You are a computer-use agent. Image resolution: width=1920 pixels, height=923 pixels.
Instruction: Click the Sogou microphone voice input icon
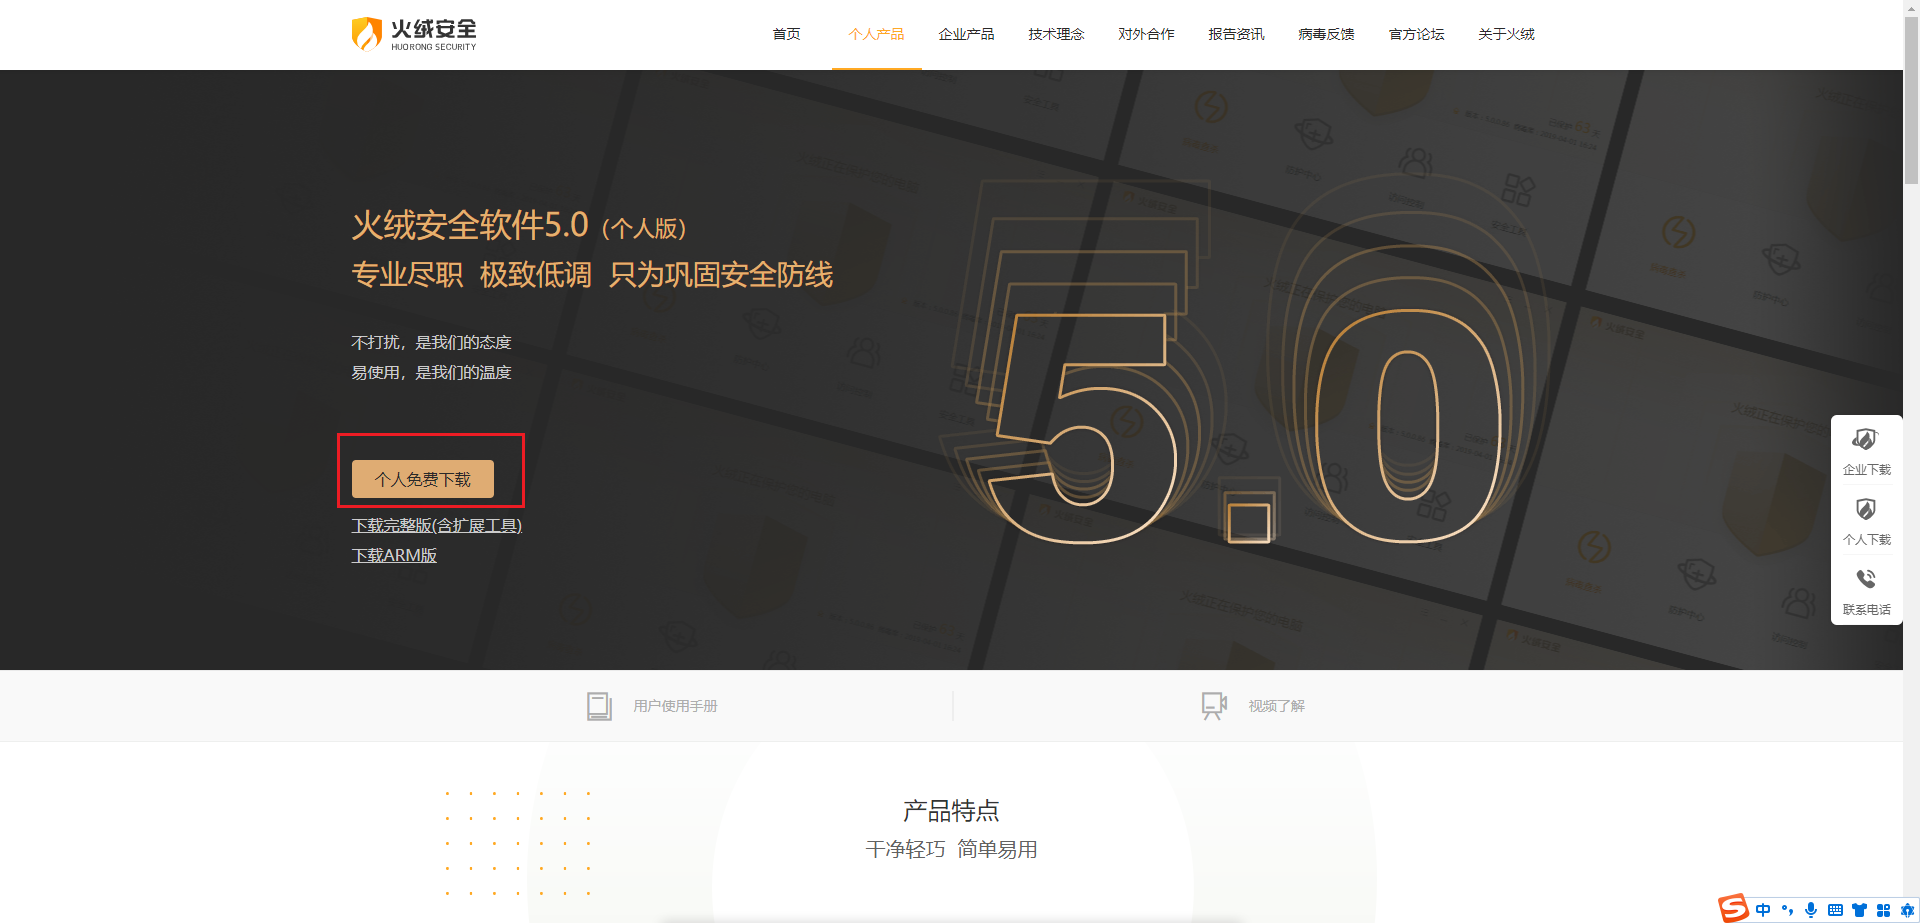(x=1810, y=910)
